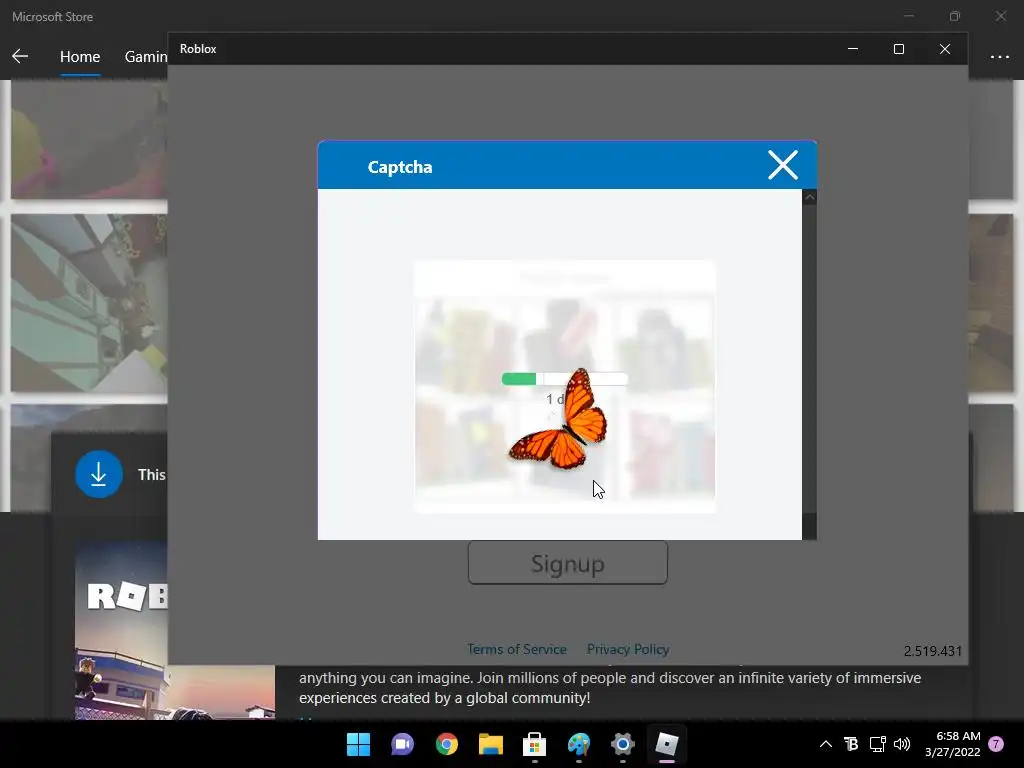Open the notification badge showing 7
The image size is (1024, 768).
[996, 744]
